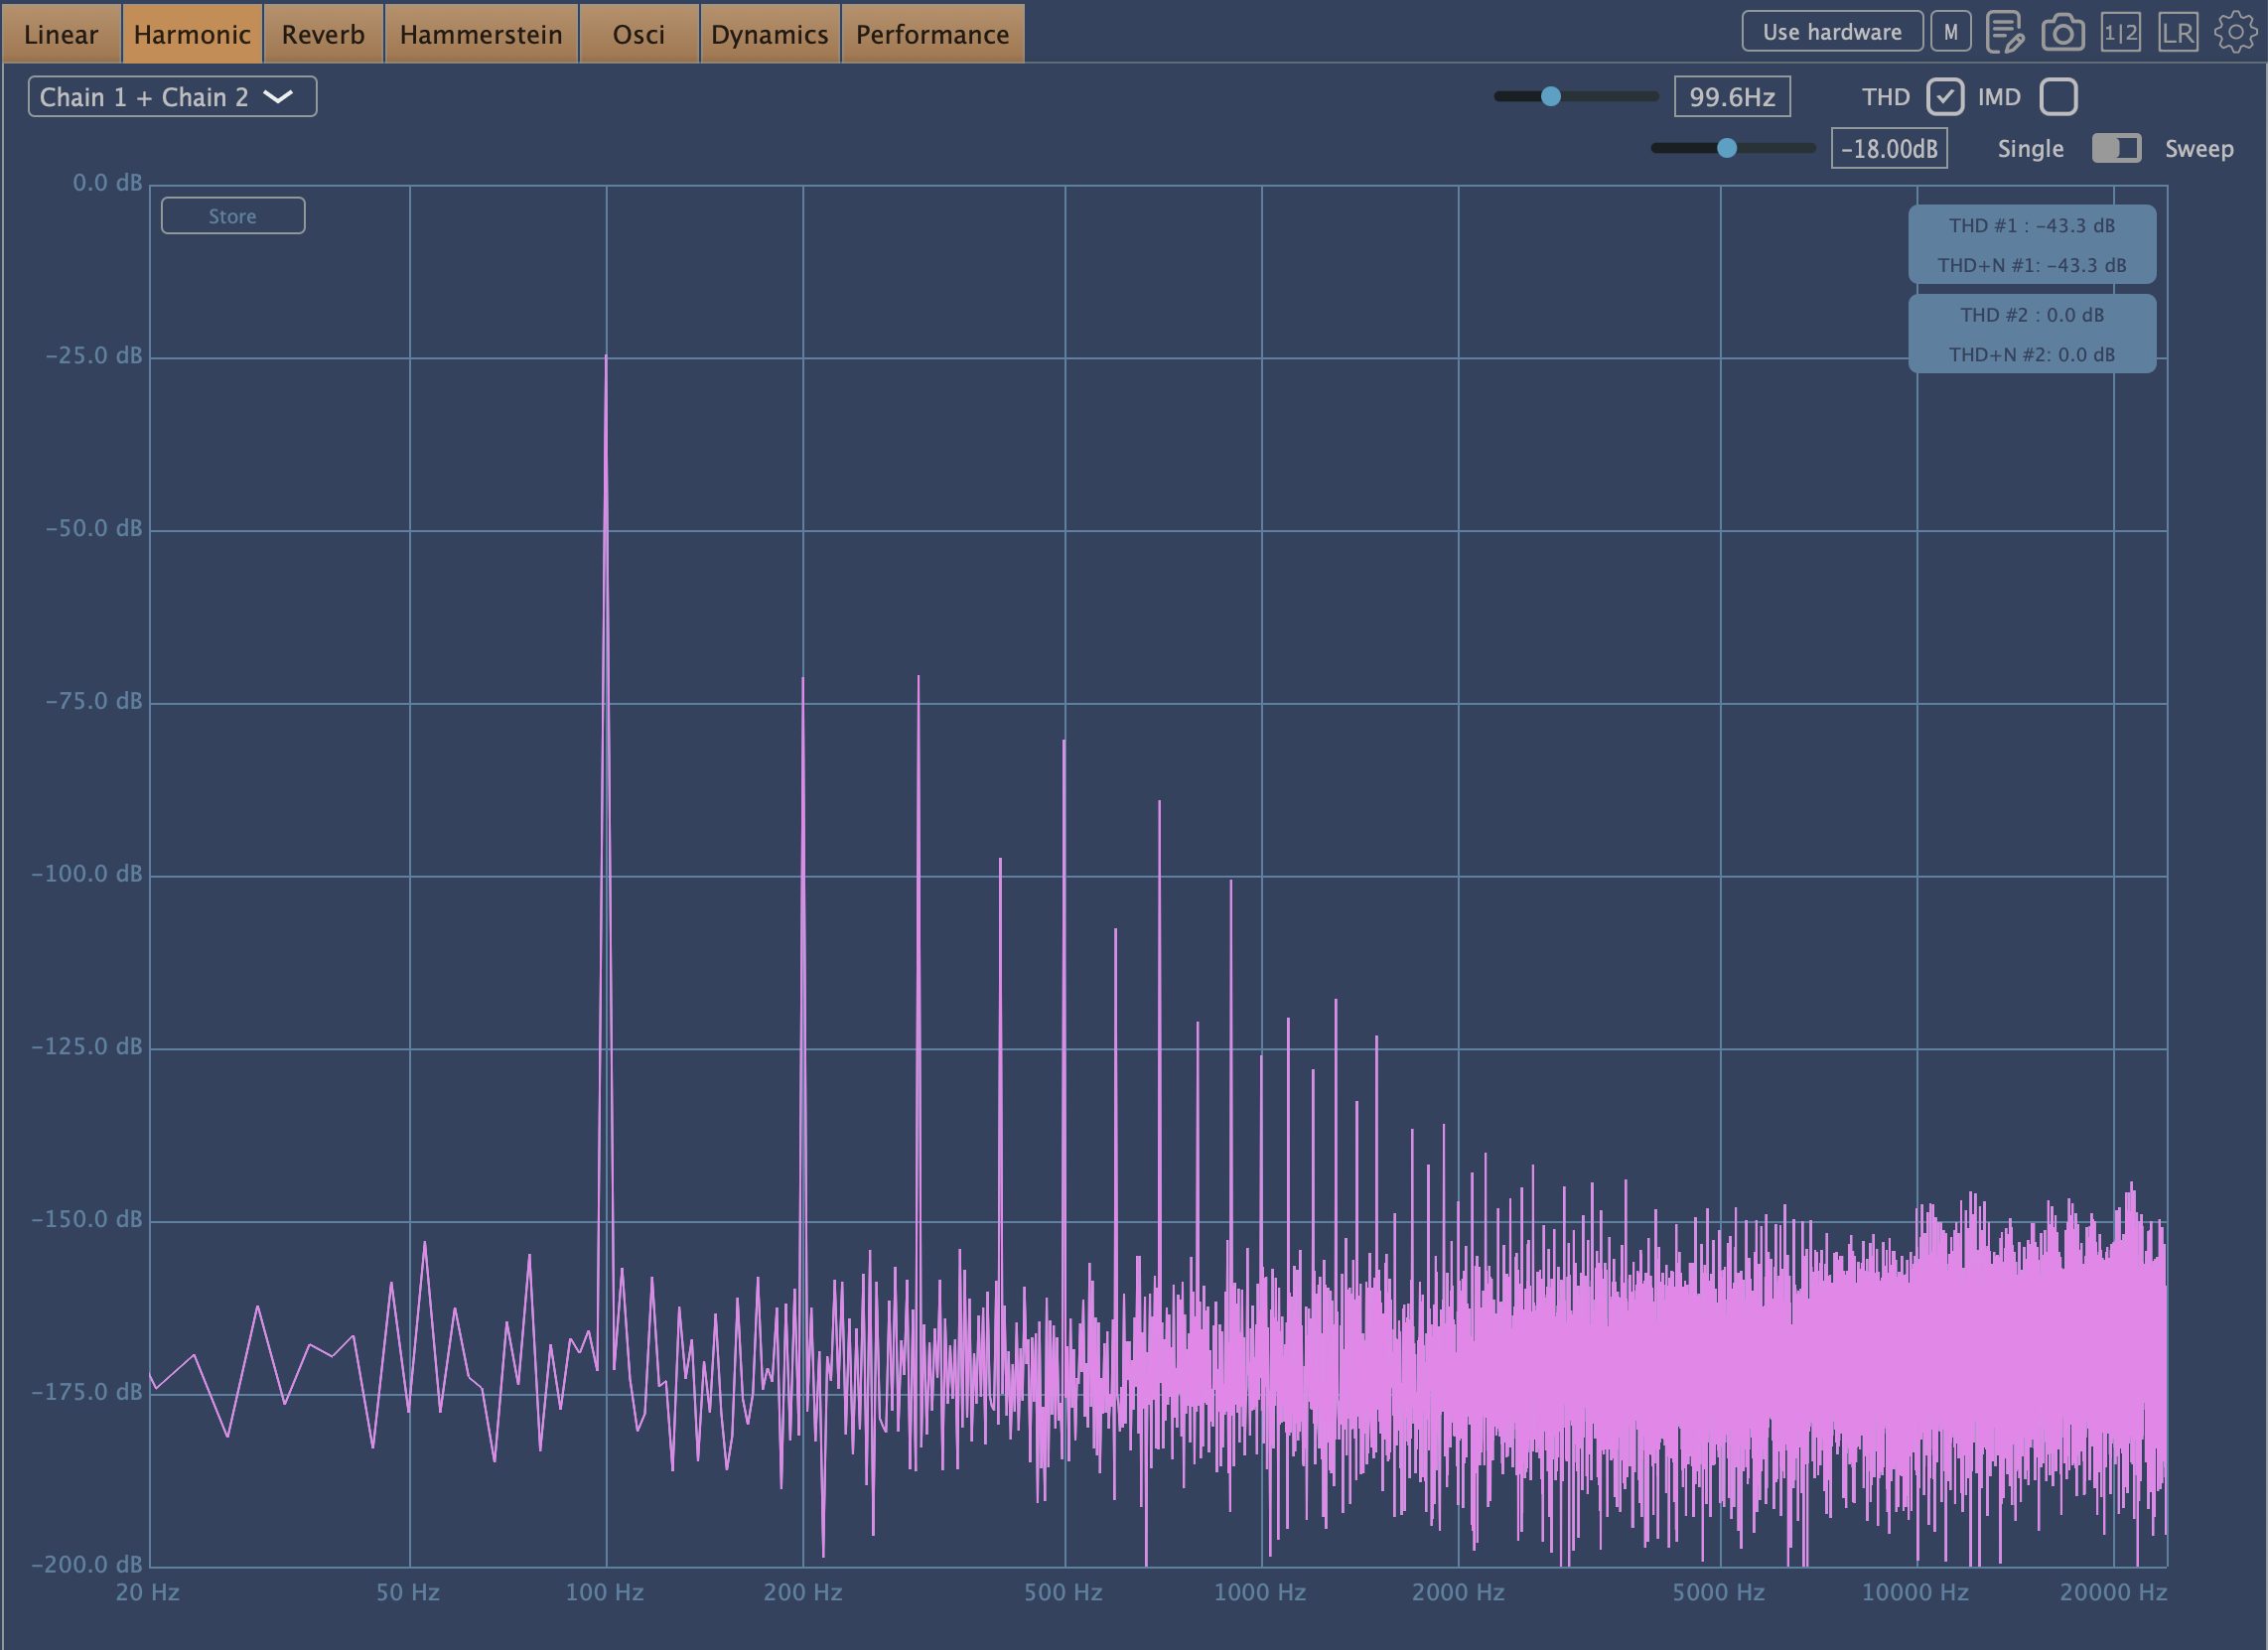Screen dimensions: 2268x1650
Task: Click the LR channel icon
Action: [2178, 32]
